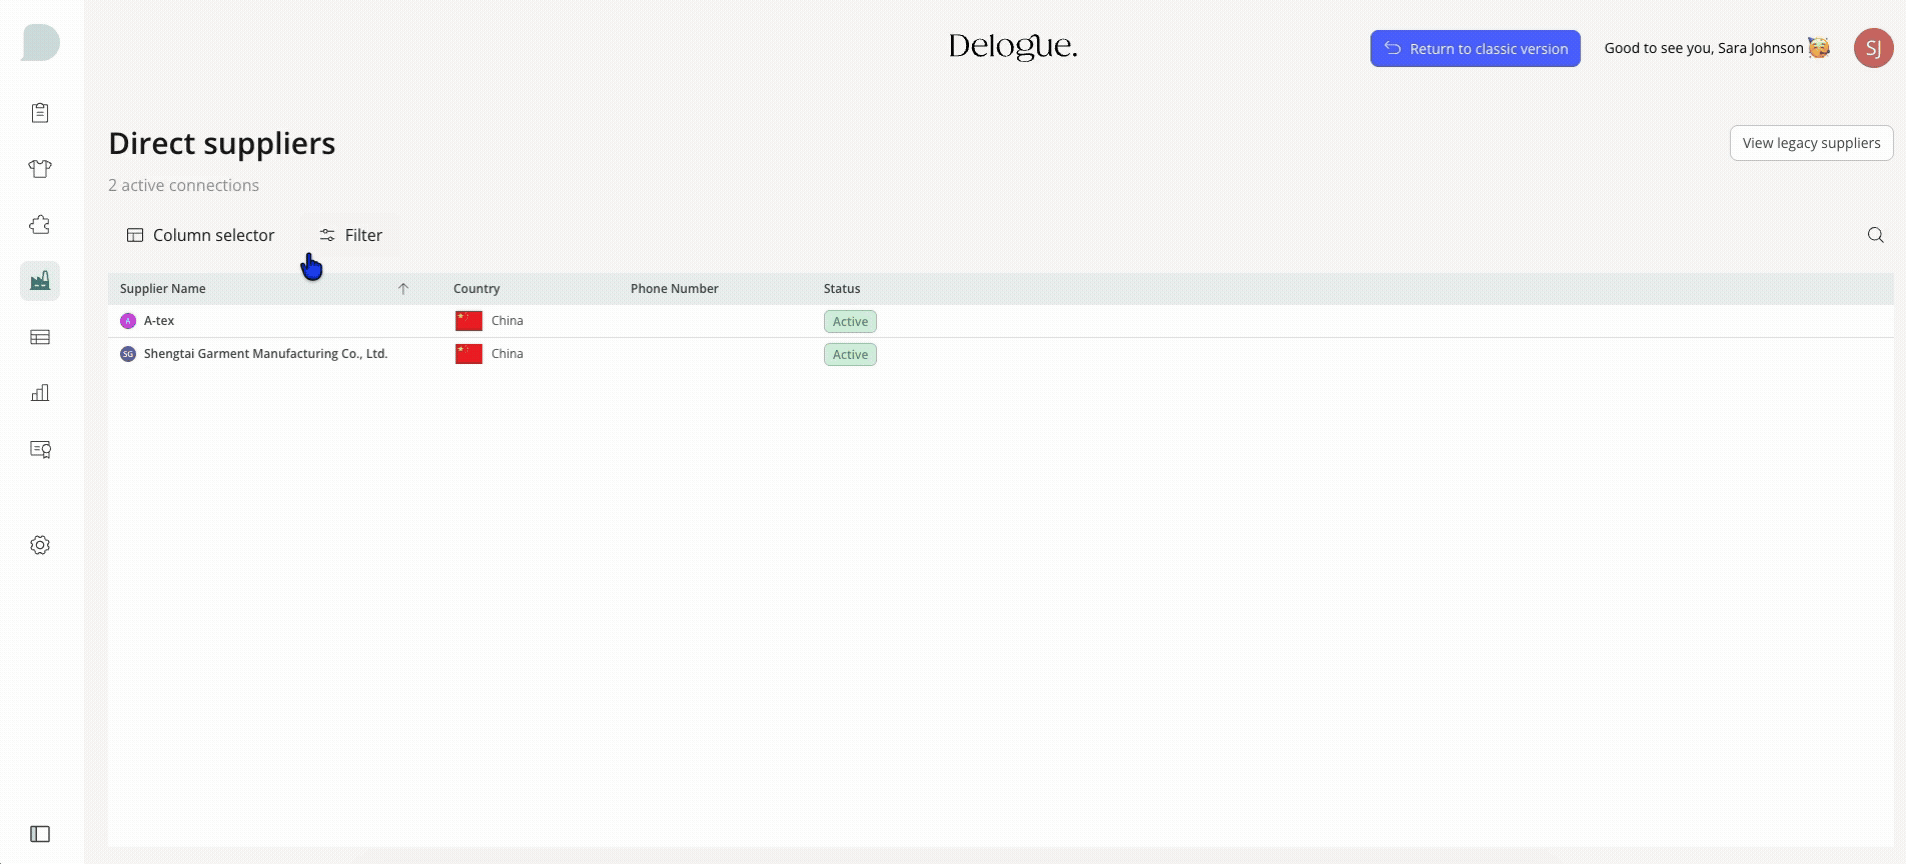
Task: Open the table list sidebar icon
Action: coord(40,337)
